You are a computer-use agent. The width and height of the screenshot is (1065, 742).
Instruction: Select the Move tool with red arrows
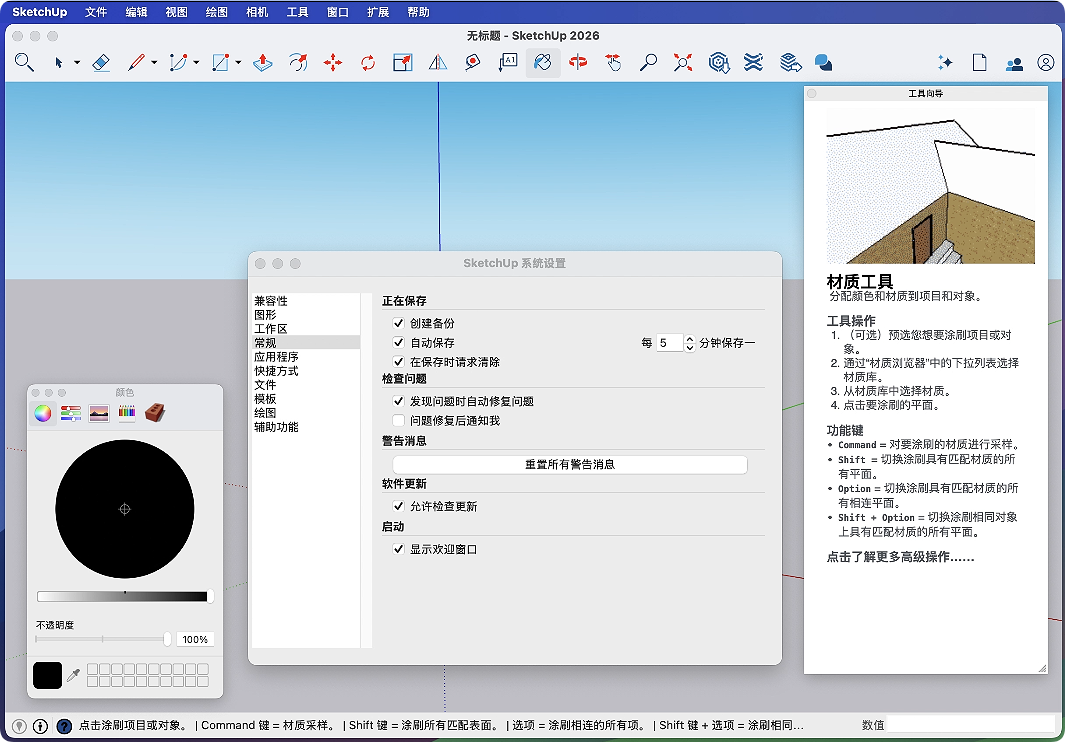click(x=333, y=63)
